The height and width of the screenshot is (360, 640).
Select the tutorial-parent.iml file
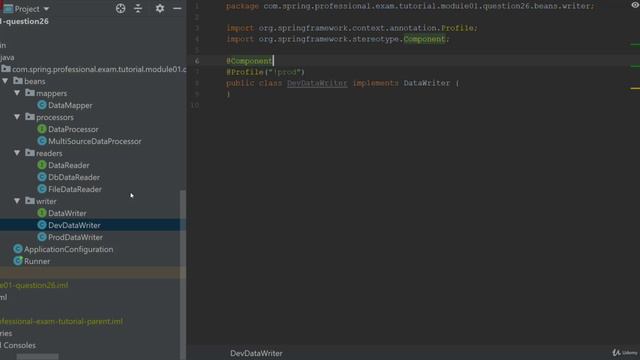61,322
